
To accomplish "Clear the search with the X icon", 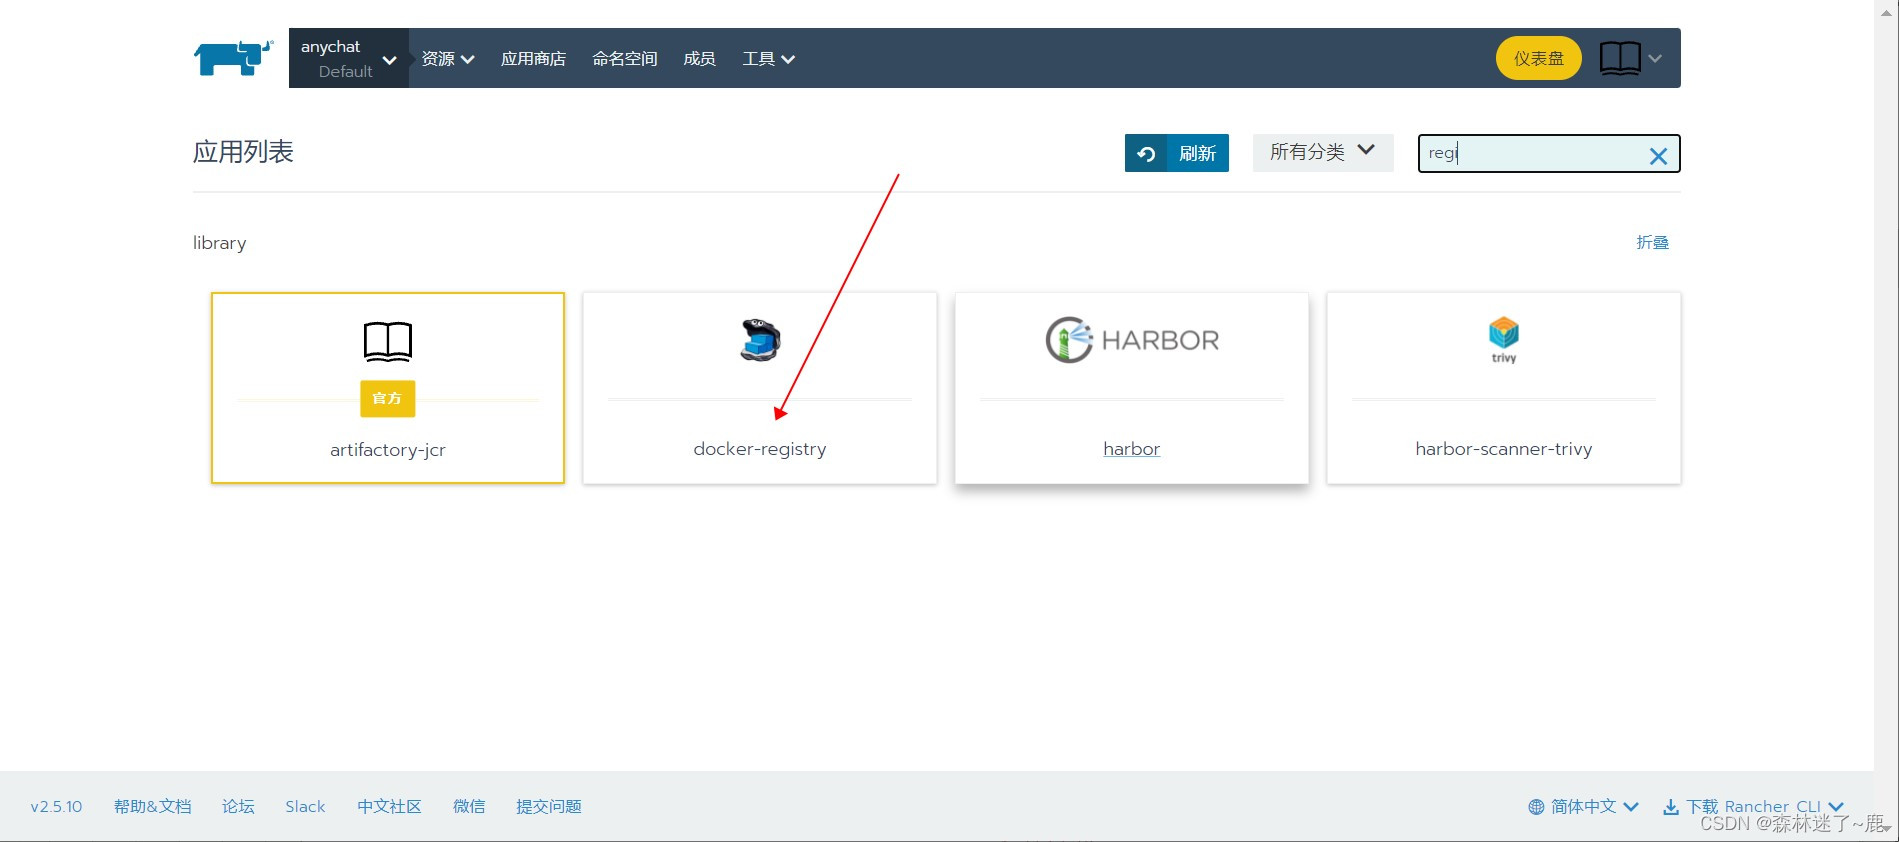I will pyautogui.click(x=1658, y=155).
